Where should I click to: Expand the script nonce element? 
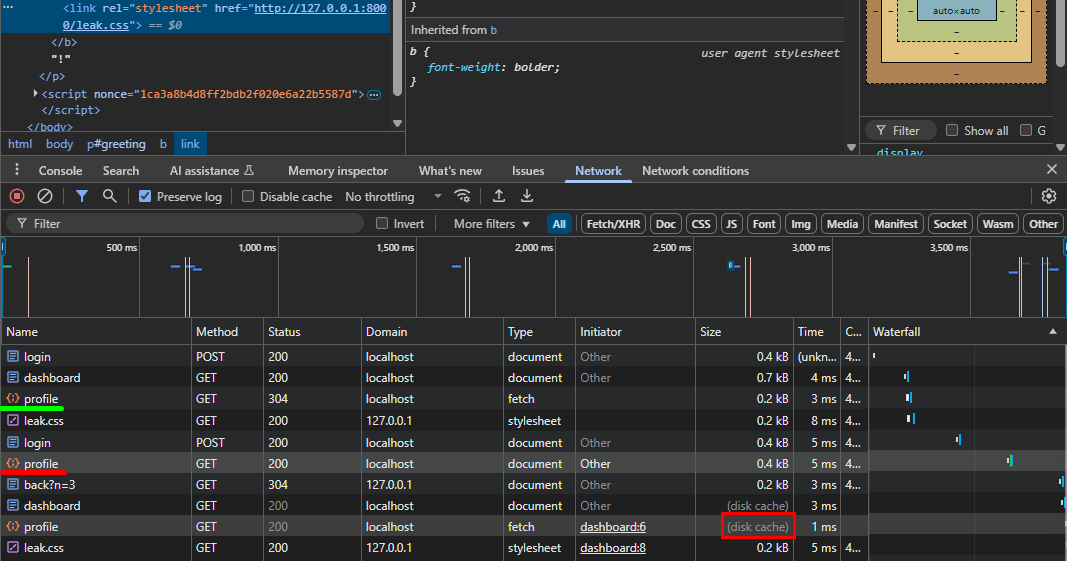pyautogui.click(x=35, y=93)
